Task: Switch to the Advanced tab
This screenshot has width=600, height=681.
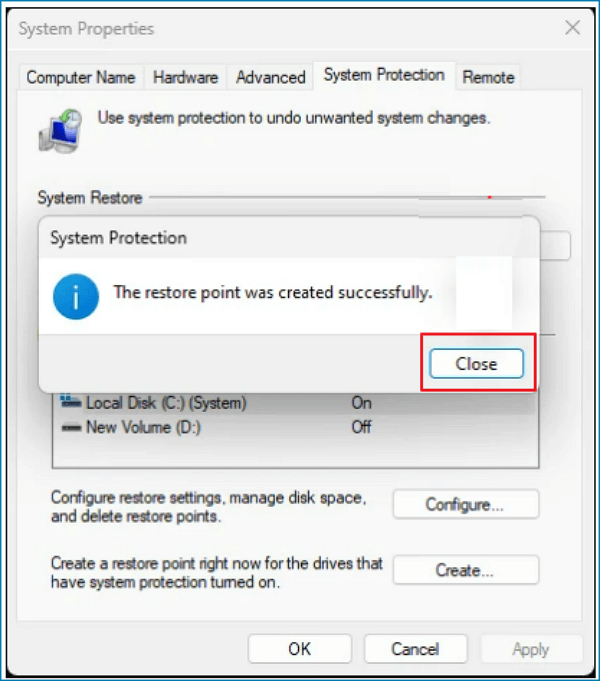Action: 271,78
